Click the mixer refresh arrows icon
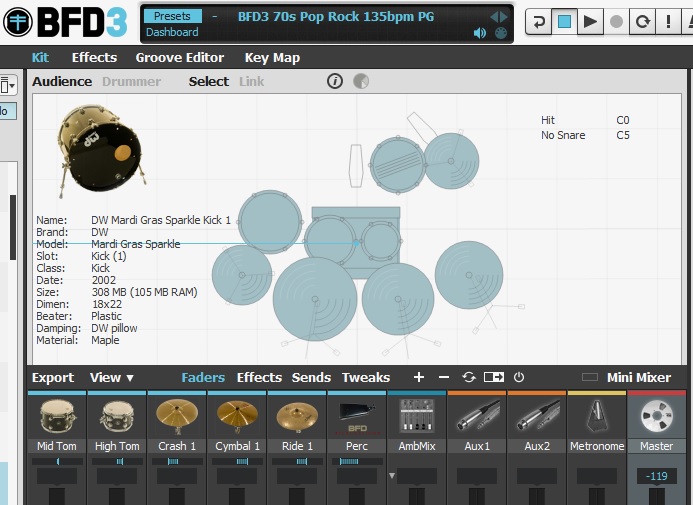 [469, 377]
